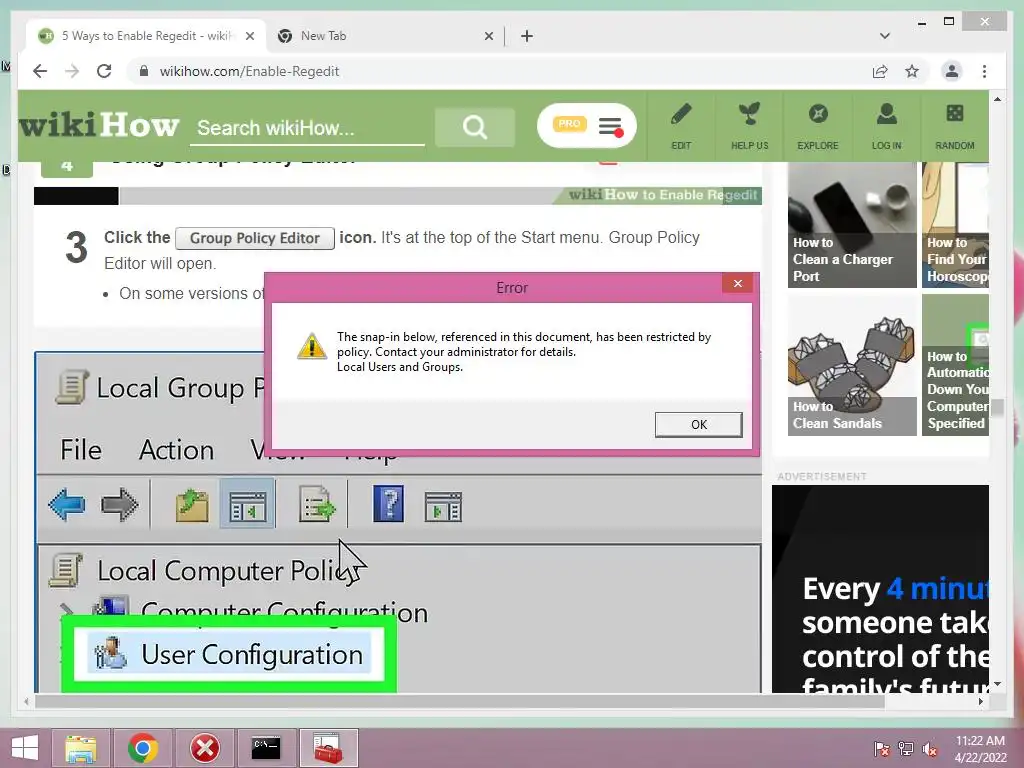Open File Explorer from taskbar
The image size is (1024, 768).
[x=80, y=748]
